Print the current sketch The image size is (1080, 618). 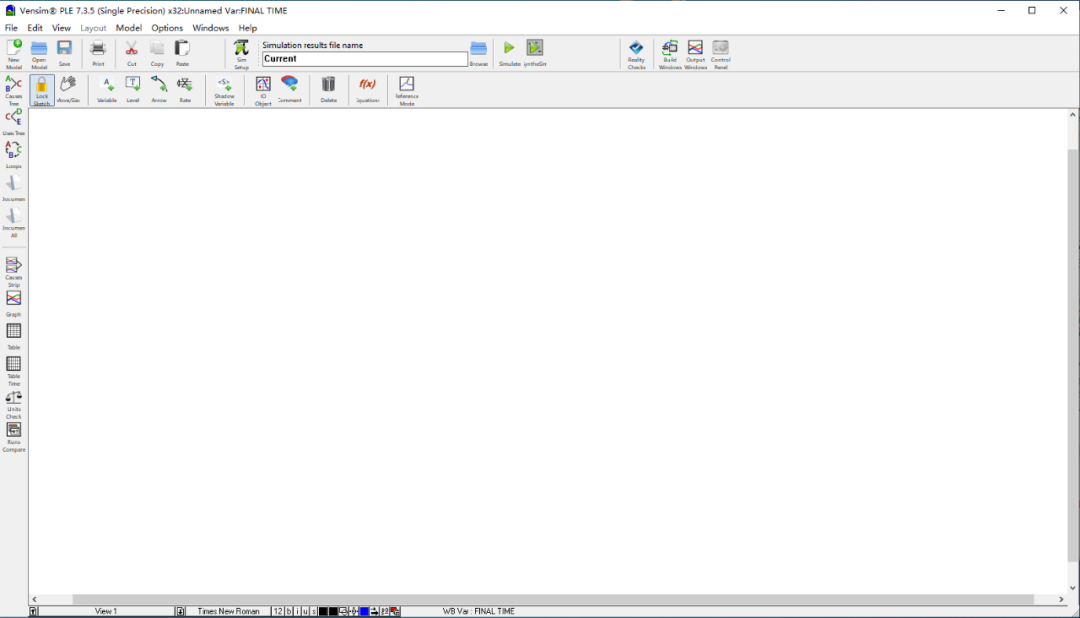pos(98,54)
